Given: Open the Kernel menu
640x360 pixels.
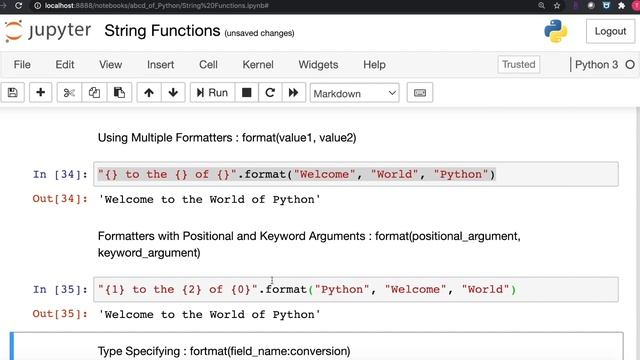Looking at the screenshot, I should (x=258, y=64).
